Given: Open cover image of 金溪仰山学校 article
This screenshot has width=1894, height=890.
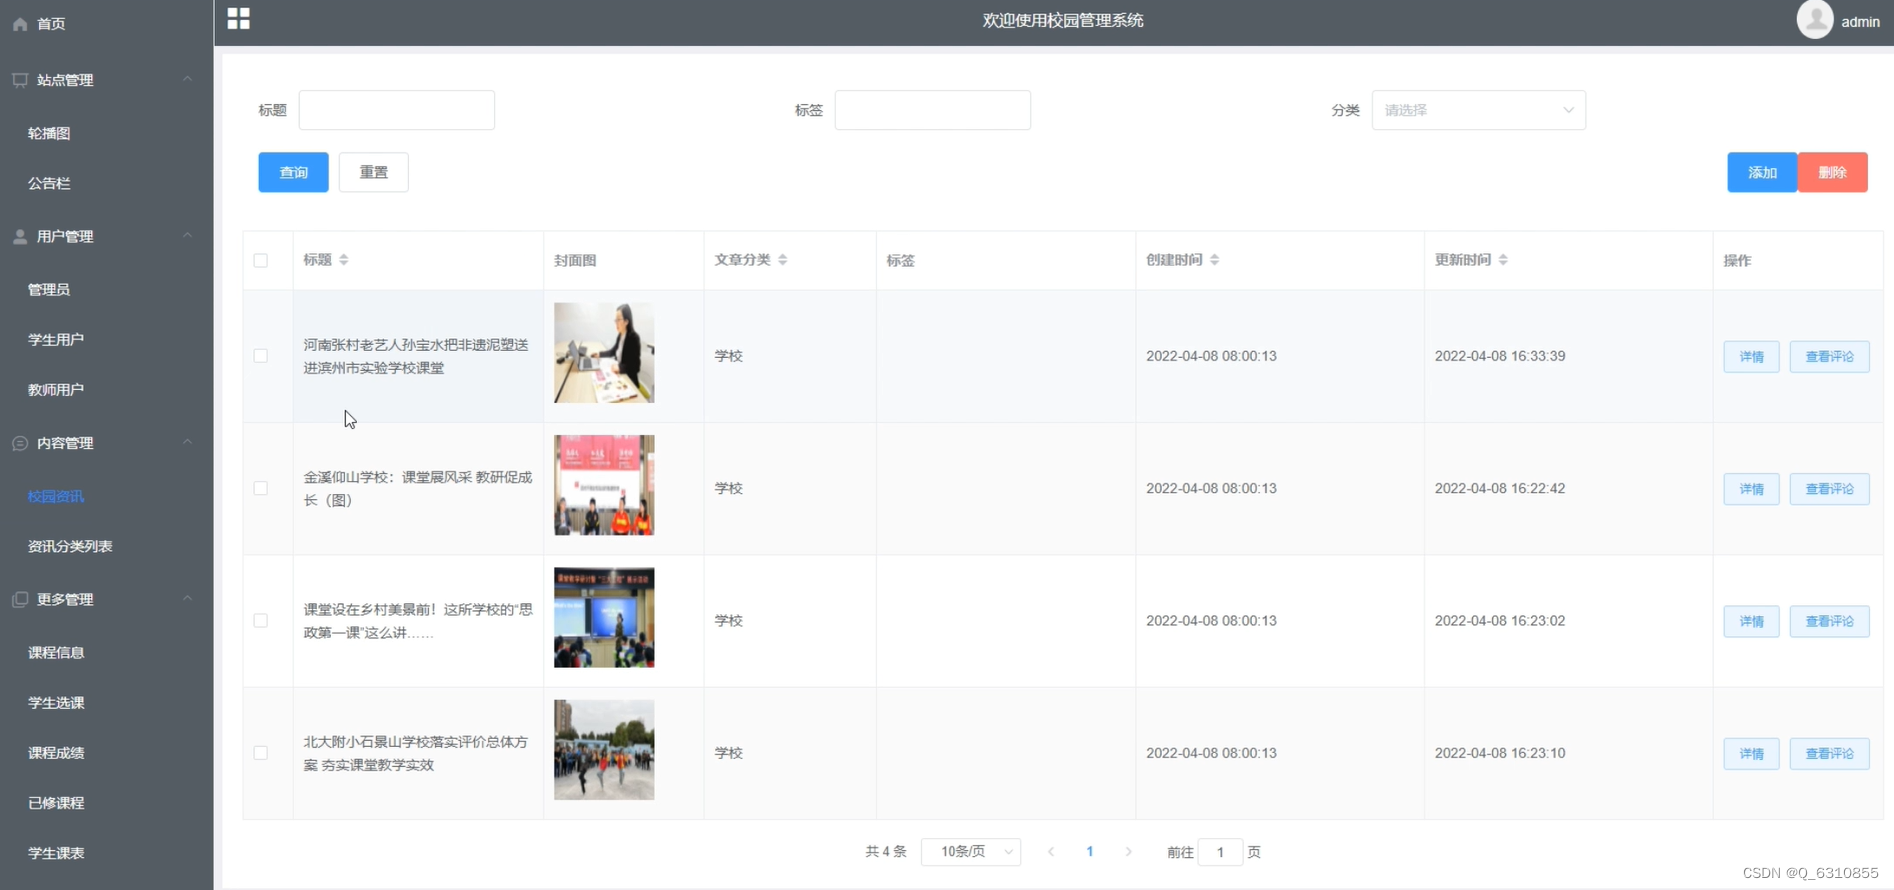Looking at the screenshot, I should coord(604,485).
